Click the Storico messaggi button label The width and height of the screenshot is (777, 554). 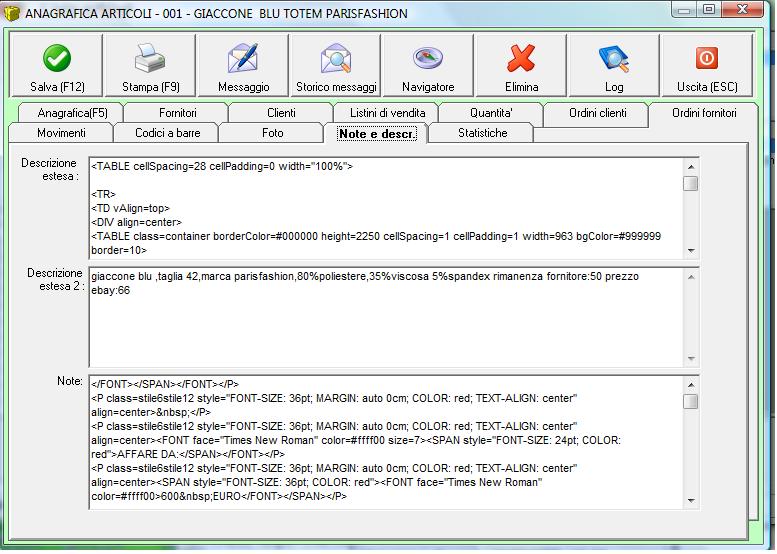pyautogui.click(x=336, y=87)
